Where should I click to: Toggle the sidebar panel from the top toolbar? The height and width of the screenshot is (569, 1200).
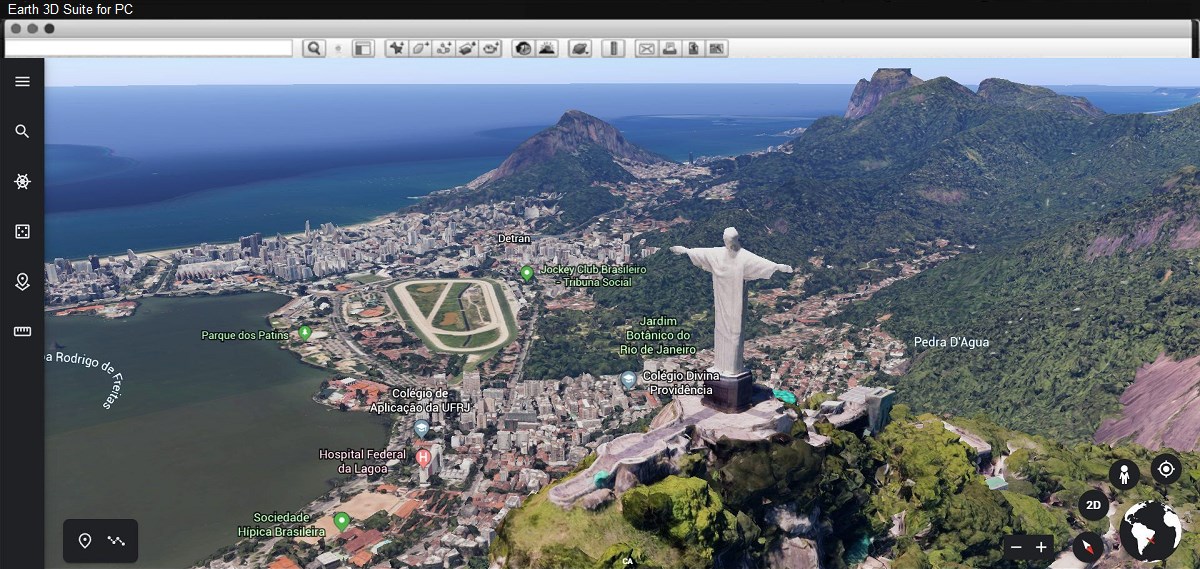click(x=362, y=48)
